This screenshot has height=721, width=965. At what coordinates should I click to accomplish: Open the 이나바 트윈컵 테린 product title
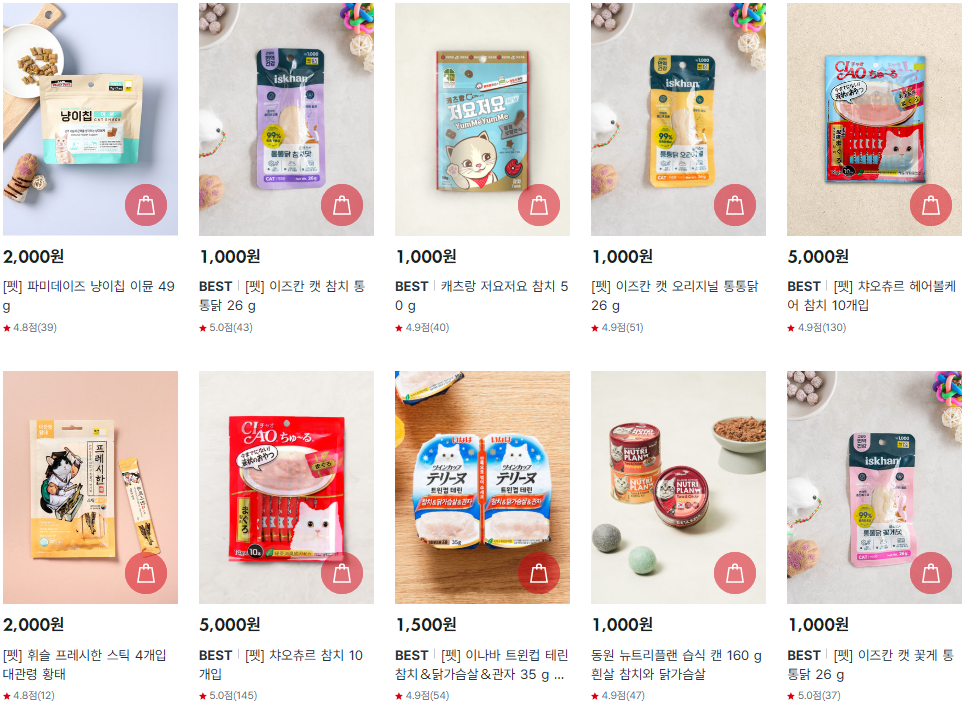481,664
